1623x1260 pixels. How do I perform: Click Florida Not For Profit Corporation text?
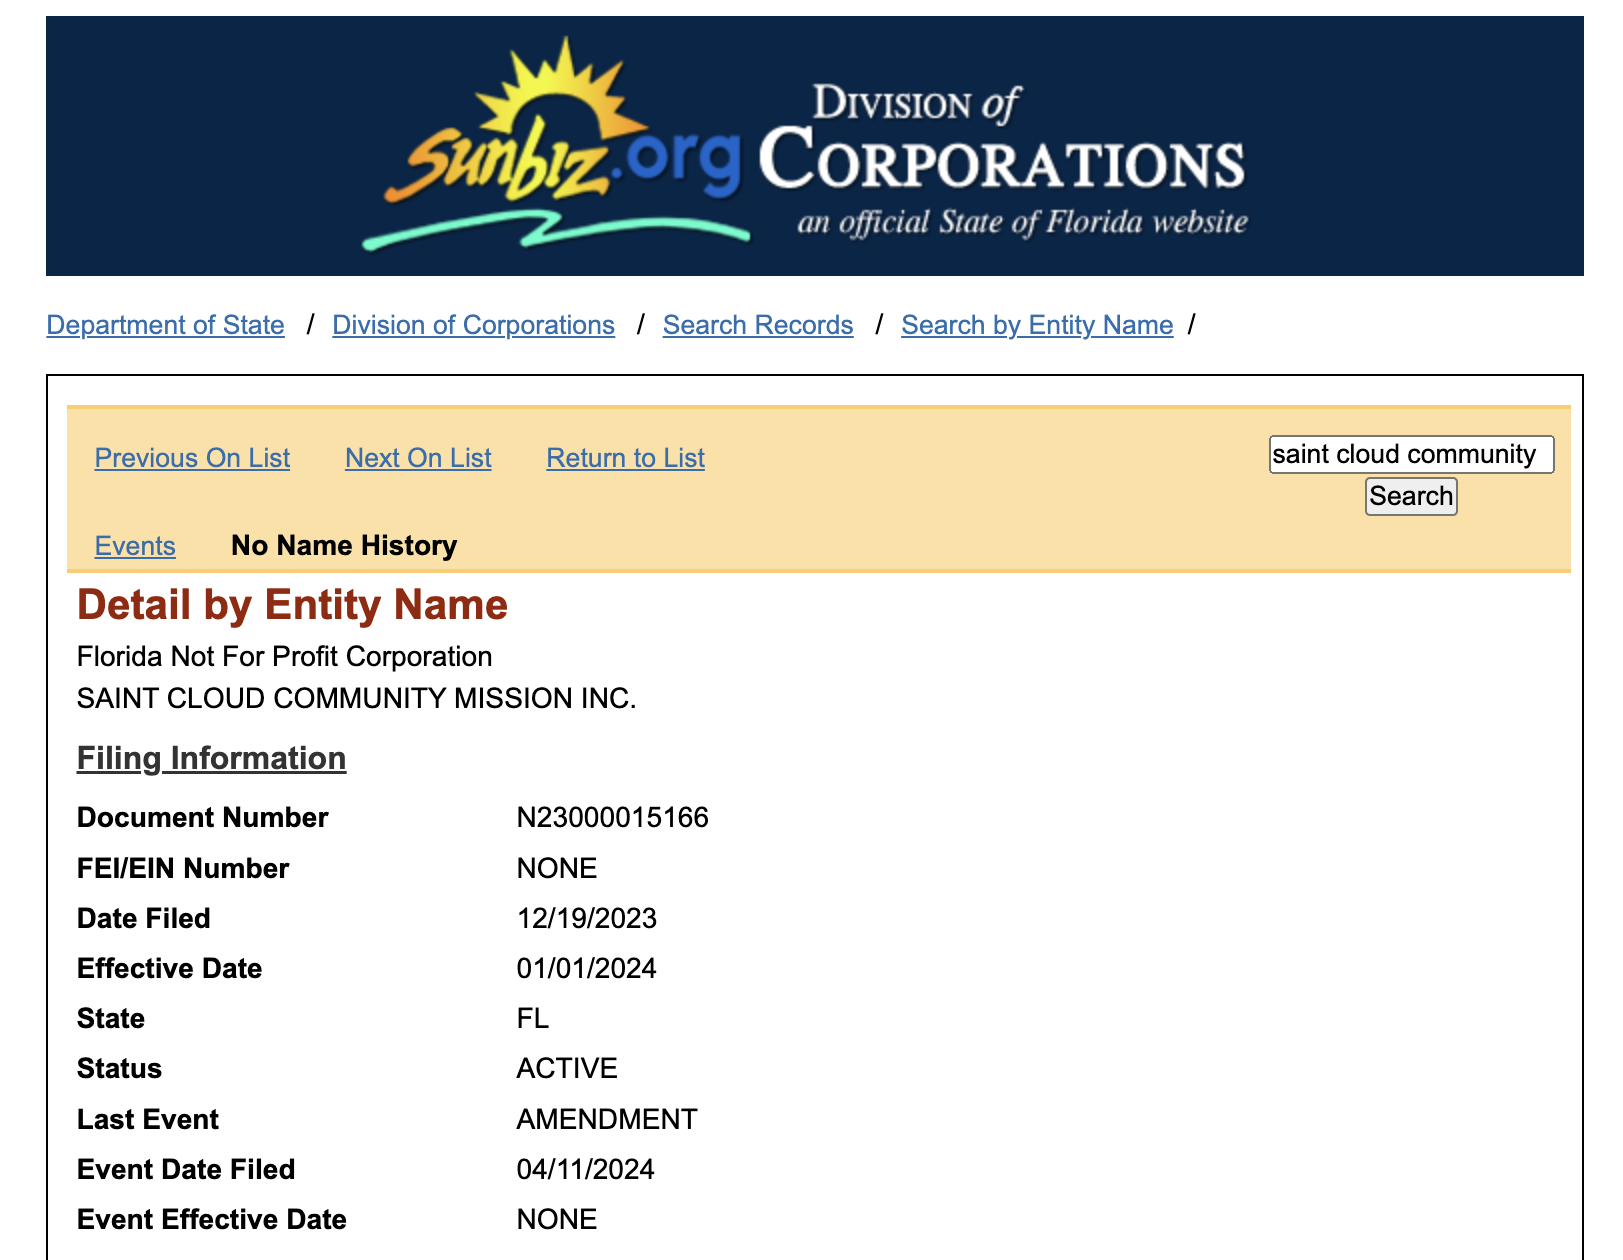click(284, 656)
